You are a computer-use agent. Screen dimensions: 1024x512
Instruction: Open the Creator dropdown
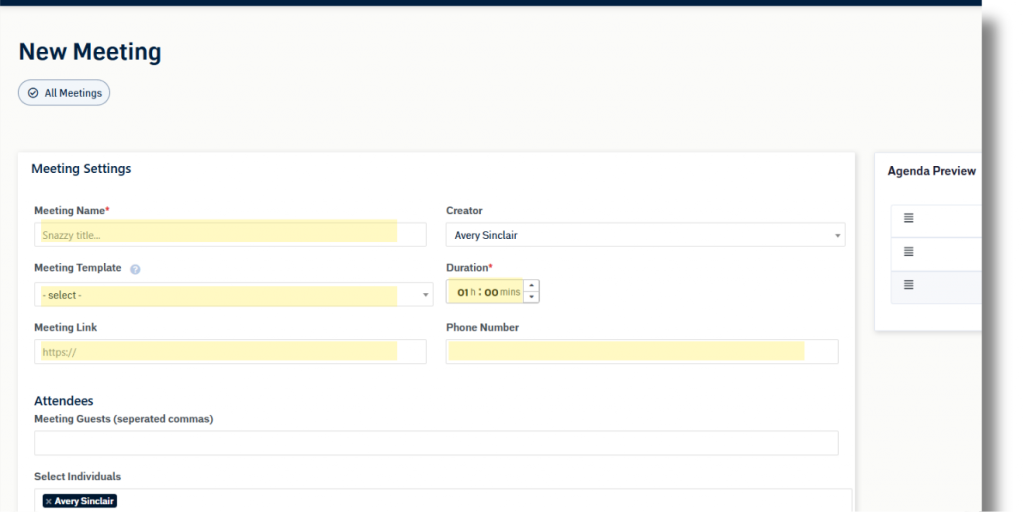(645, 235)
